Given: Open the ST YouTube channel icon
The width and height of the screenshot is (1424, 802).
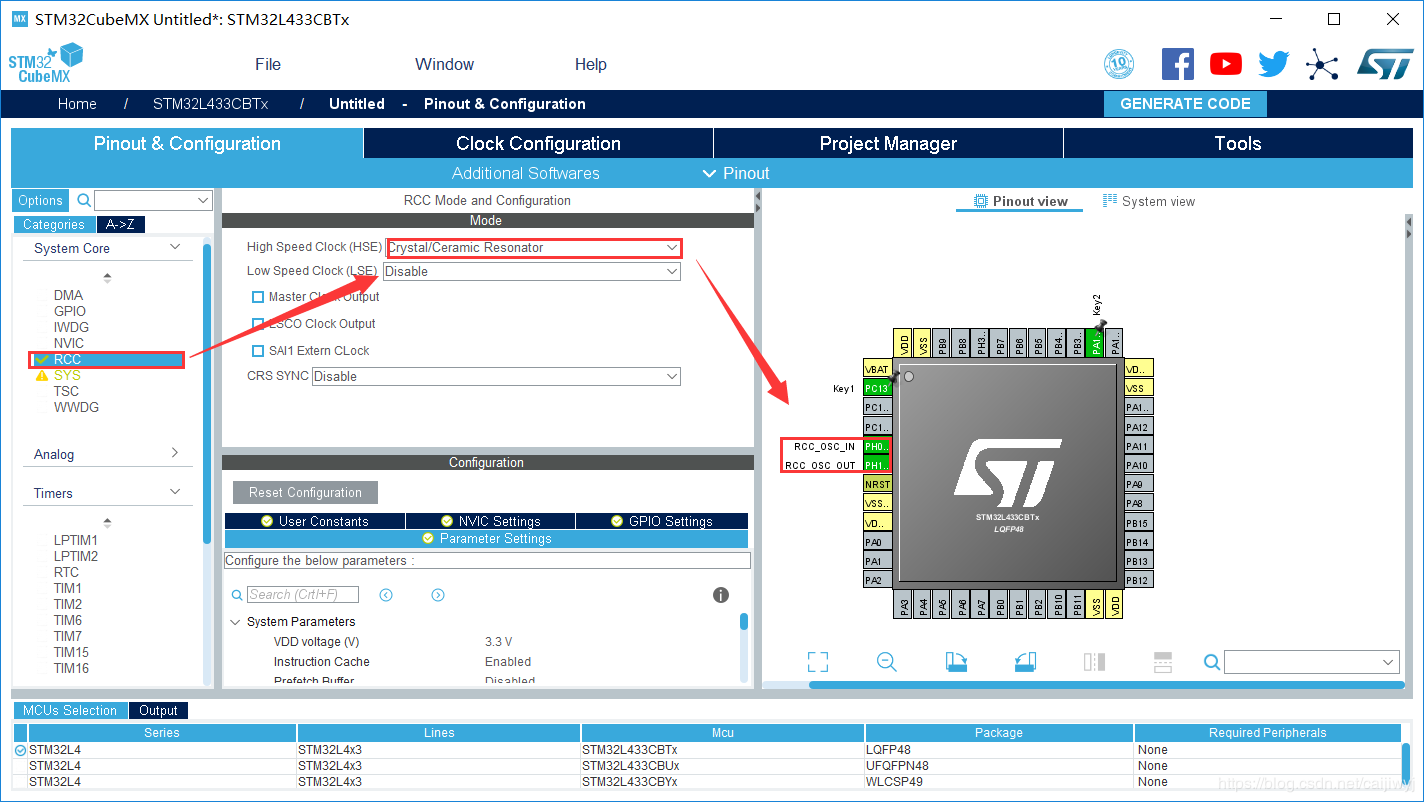Looking at the screenshot, I should 1225,65.
